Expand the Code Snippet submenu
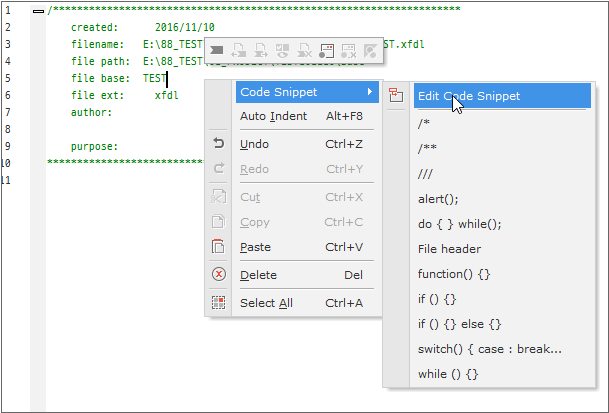 click(306, 92)
